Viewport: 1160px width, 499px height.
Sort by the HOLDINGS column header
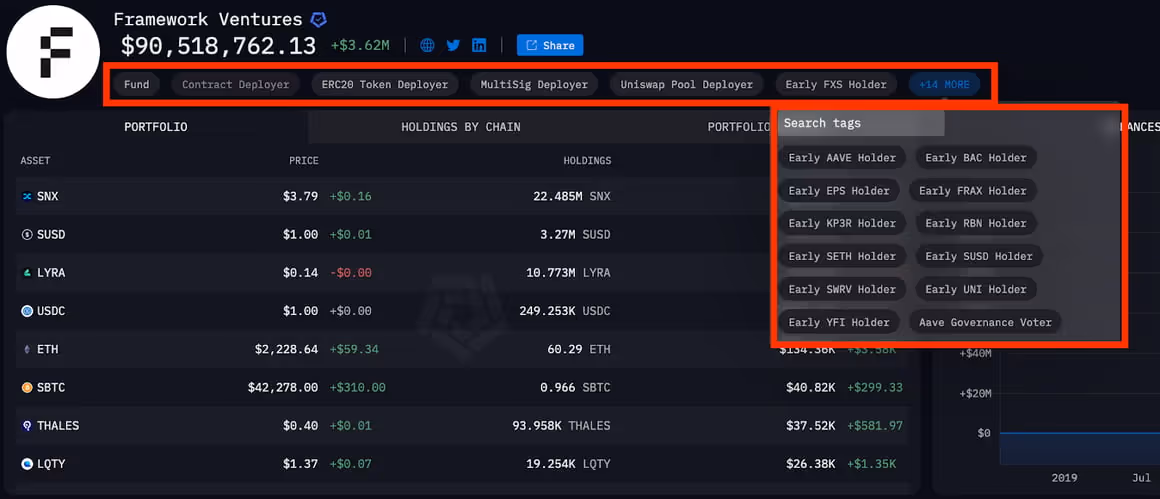click(587, 160)
